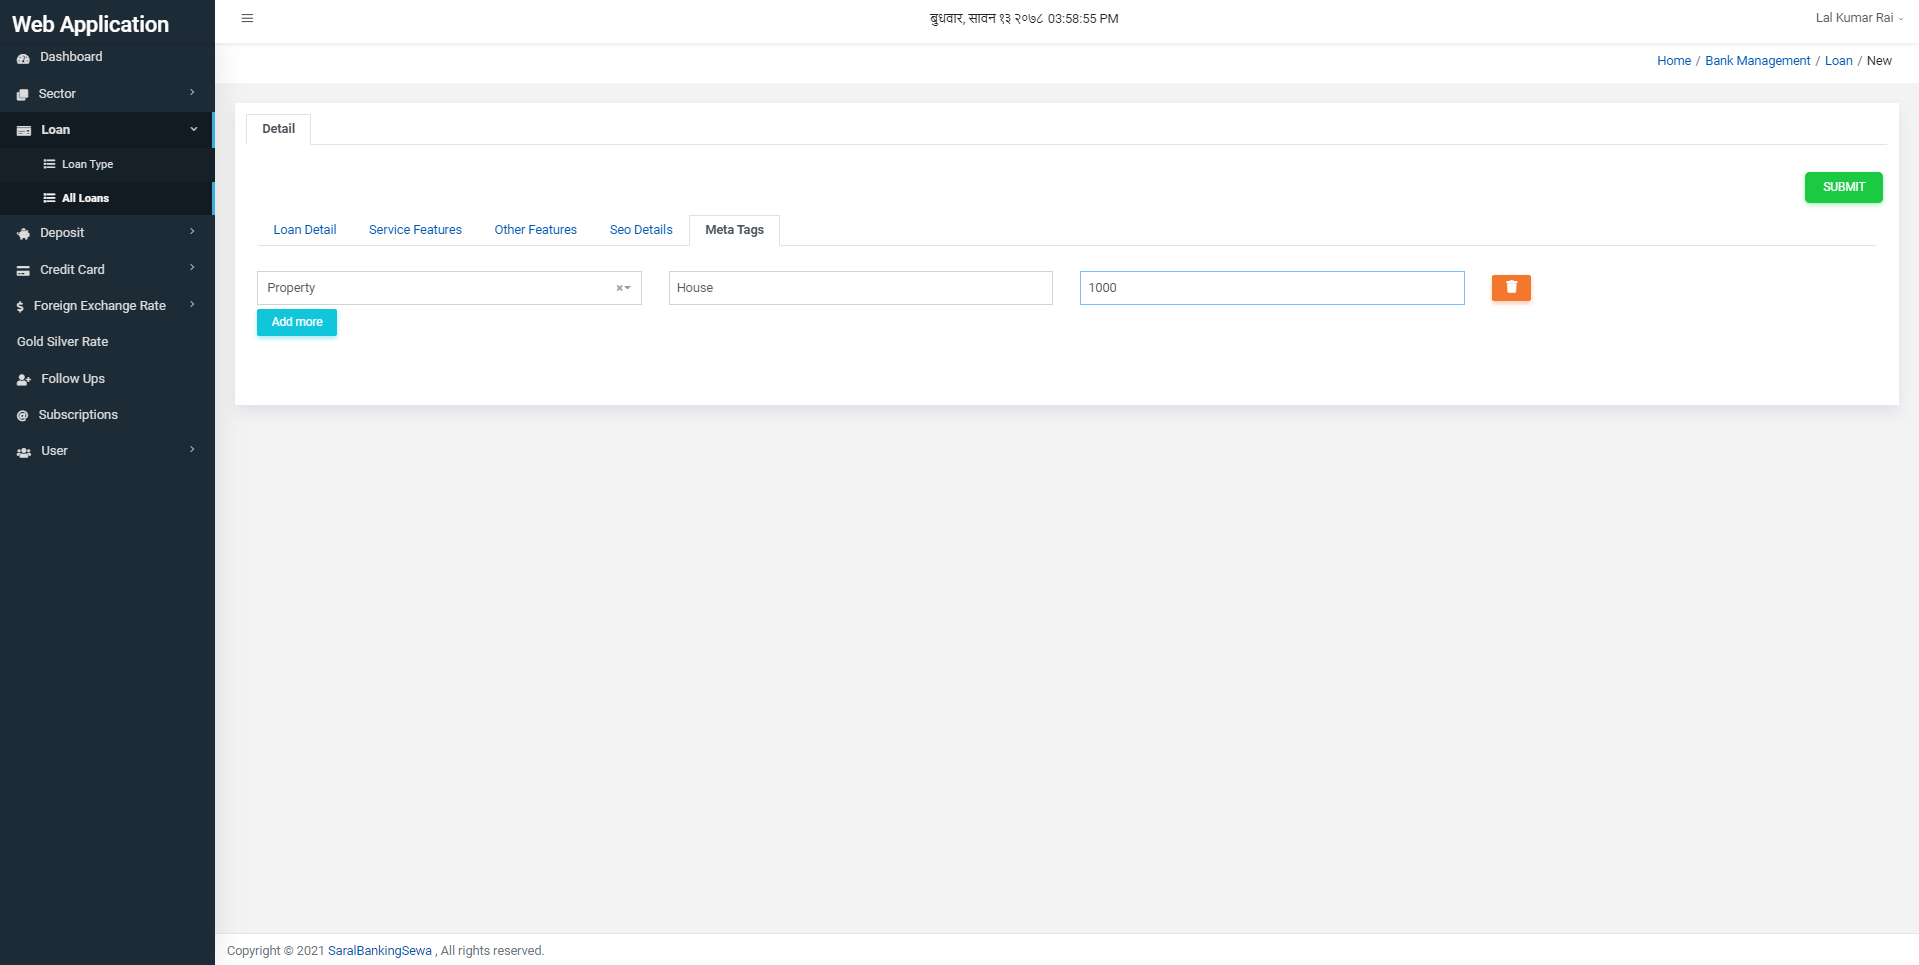Click the Dashboard gauge icon
1919x965 pixels.
(x=23, y=58)
